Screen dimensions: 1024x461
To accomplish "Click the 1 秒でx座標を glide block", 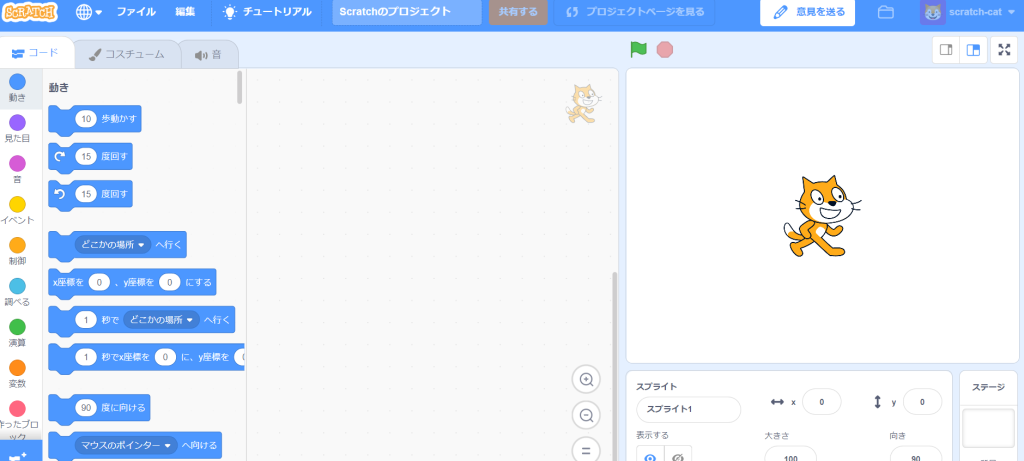I will coord(147,357).
